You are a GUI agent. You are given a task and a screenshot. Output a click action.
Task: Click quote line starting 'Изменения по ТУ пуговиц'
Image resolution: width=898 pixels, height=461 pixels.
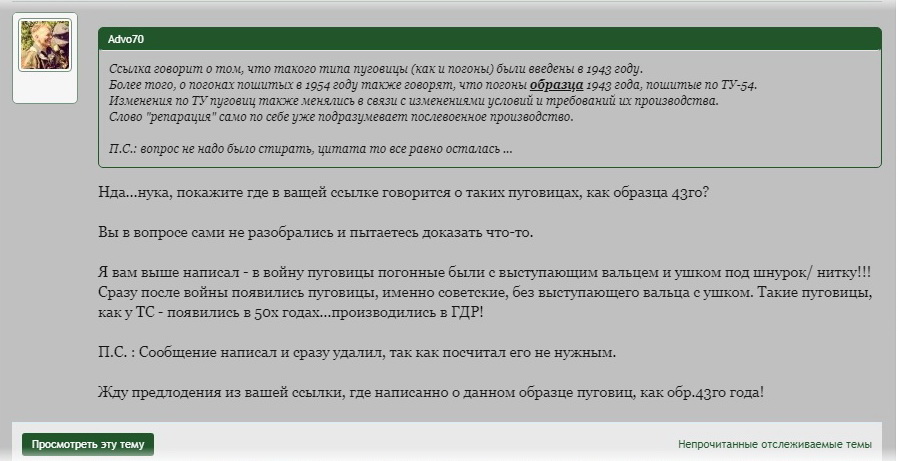point(413,101)
